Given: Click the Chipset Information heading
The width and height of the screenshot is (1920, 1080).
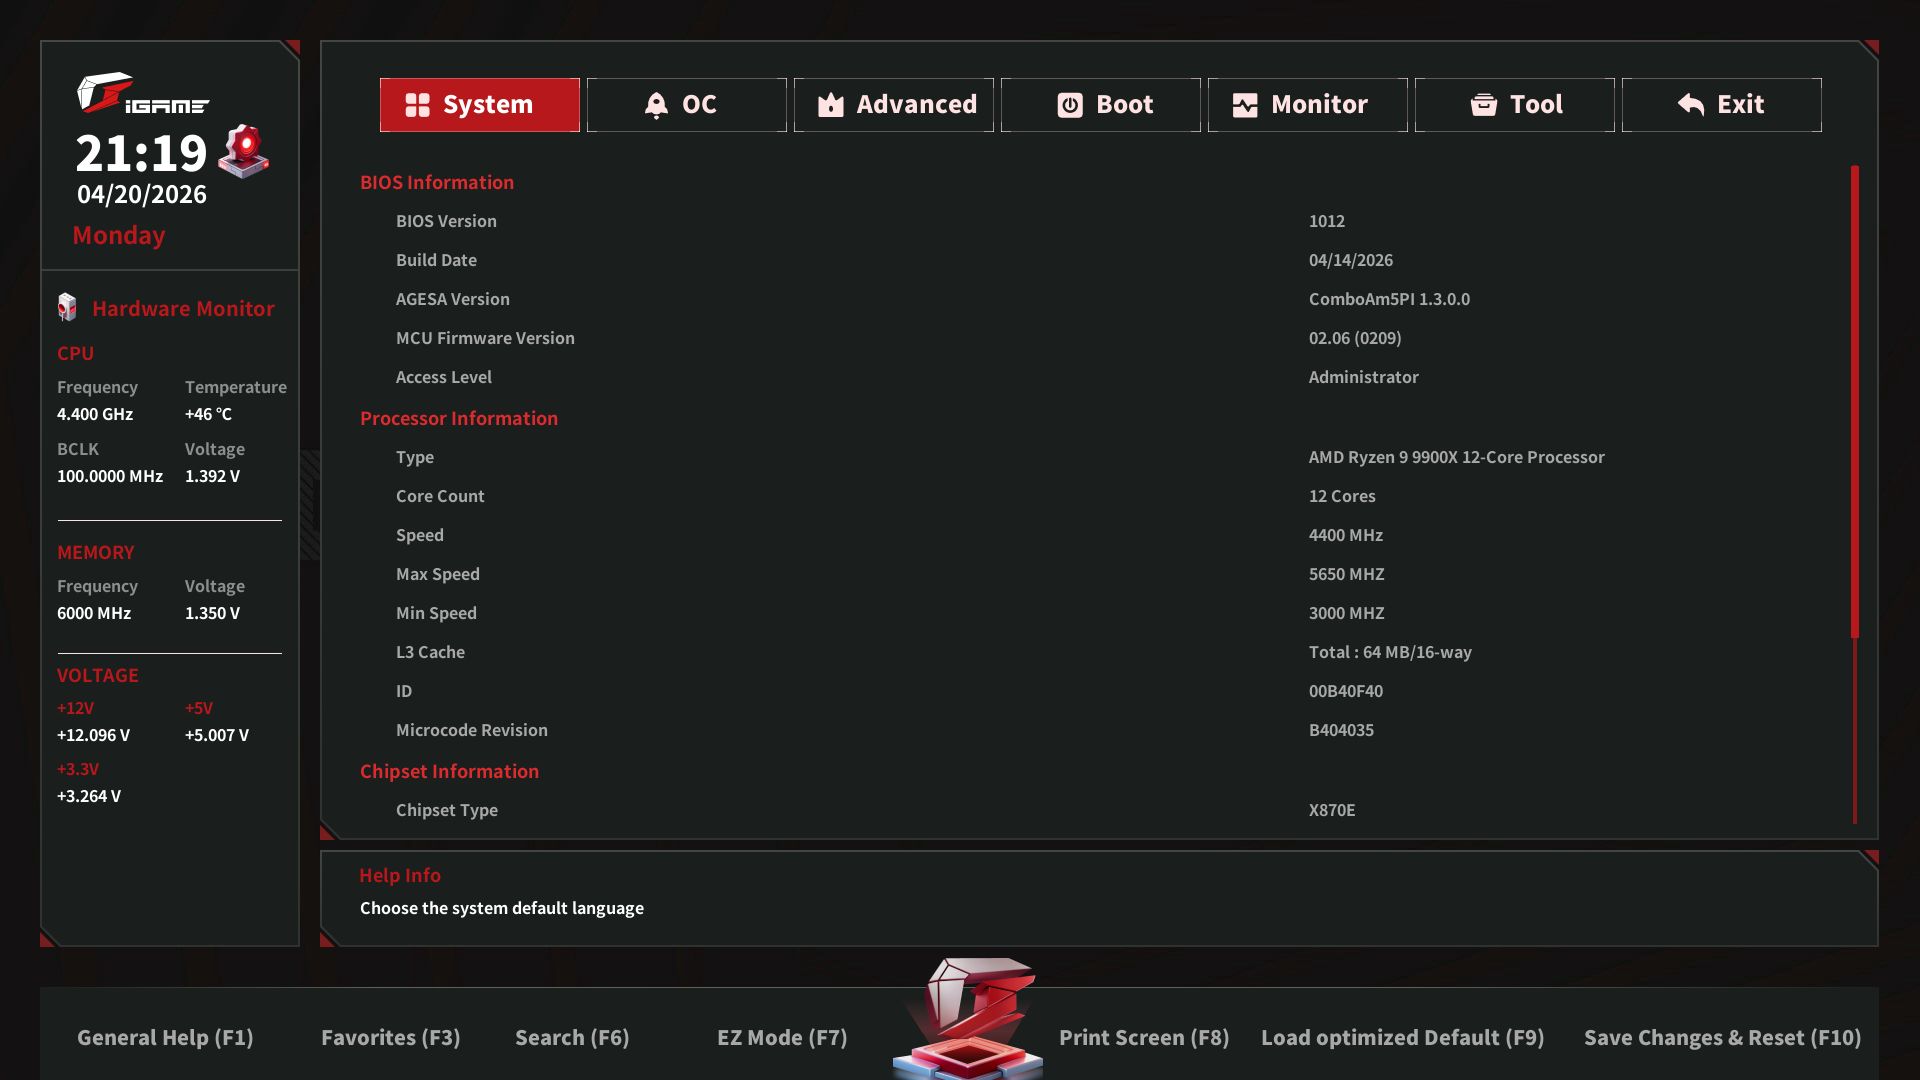Looking at the screenshot, I should 449,771.
